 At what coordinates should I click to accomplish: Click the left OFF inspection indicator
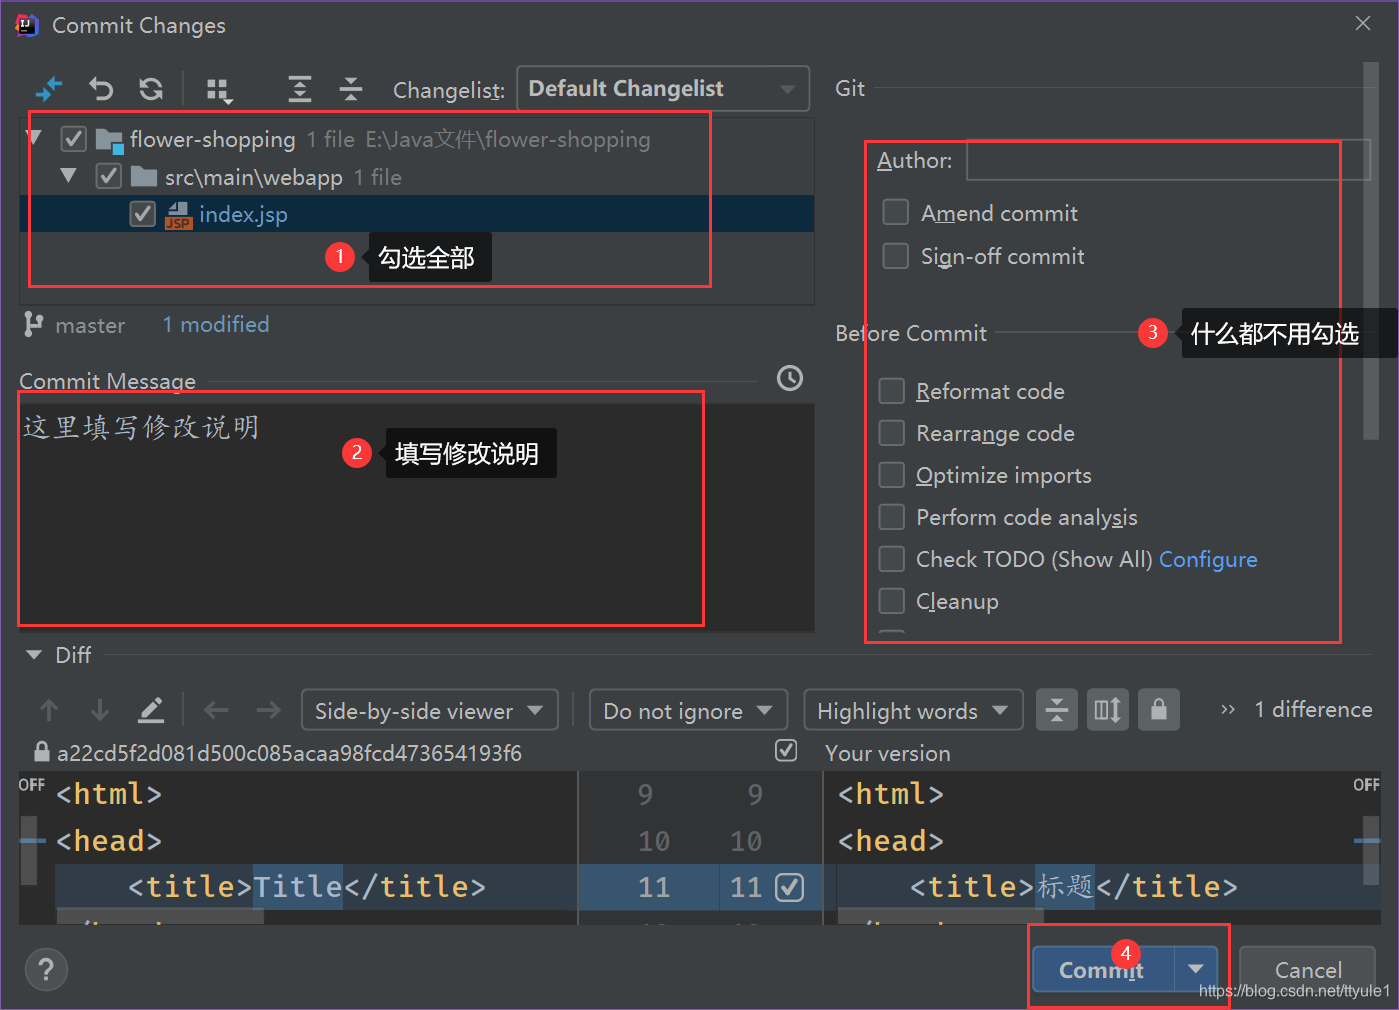(32, 785)
